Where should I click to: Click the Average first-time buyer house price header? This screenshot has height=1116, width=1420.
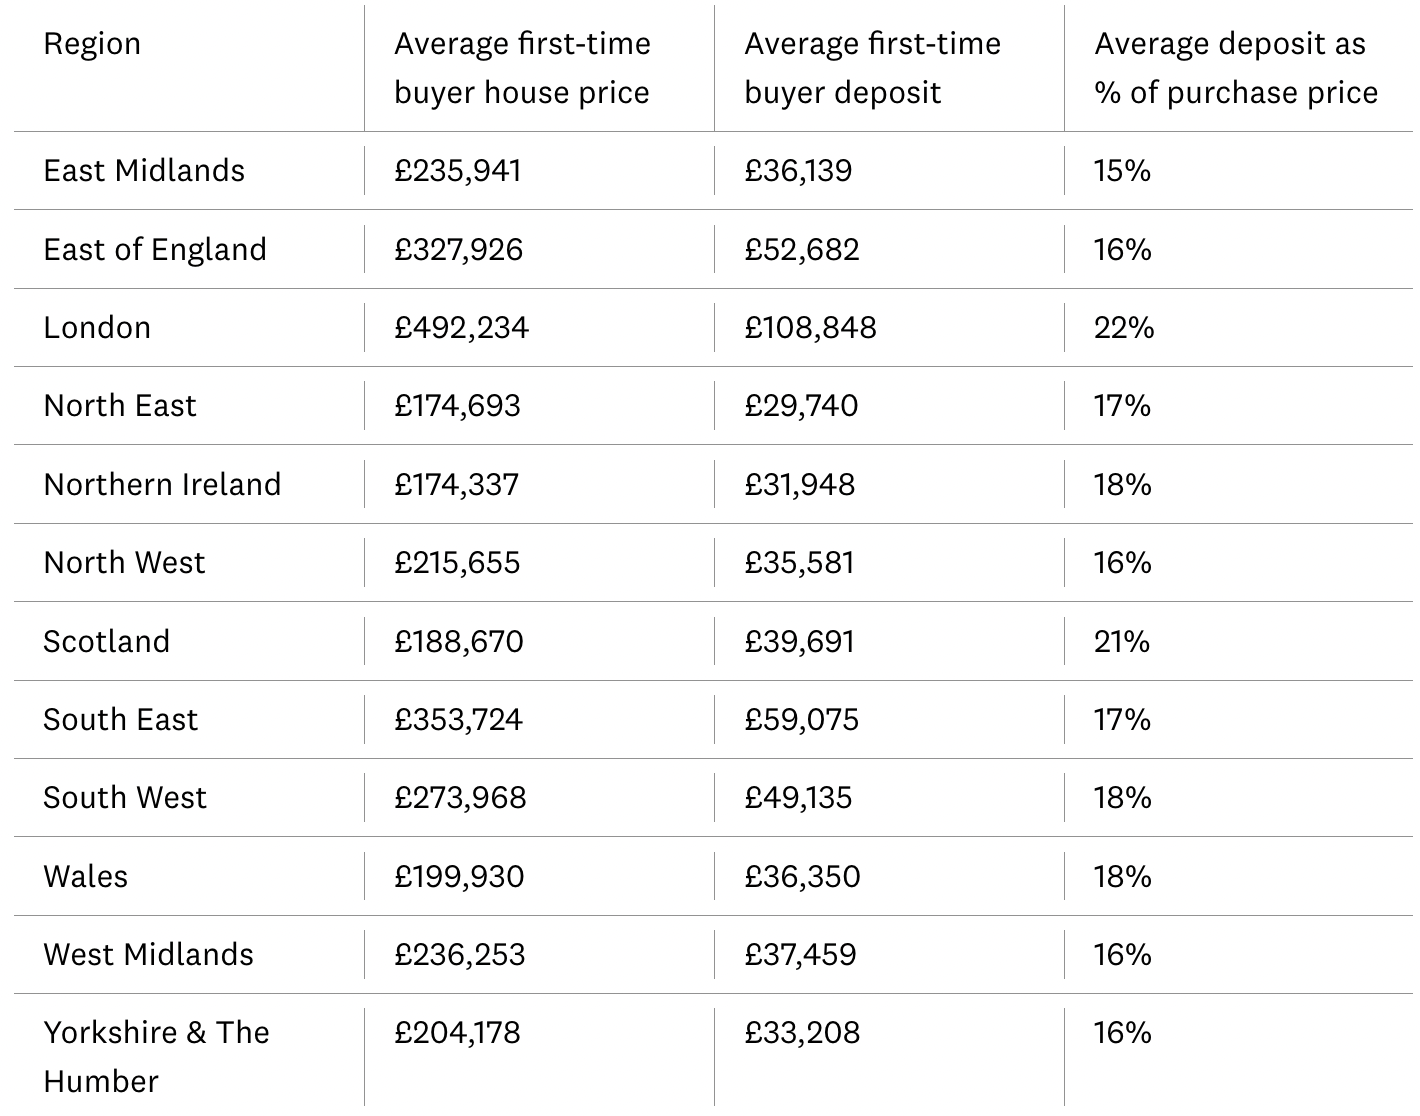click(522, 68)
